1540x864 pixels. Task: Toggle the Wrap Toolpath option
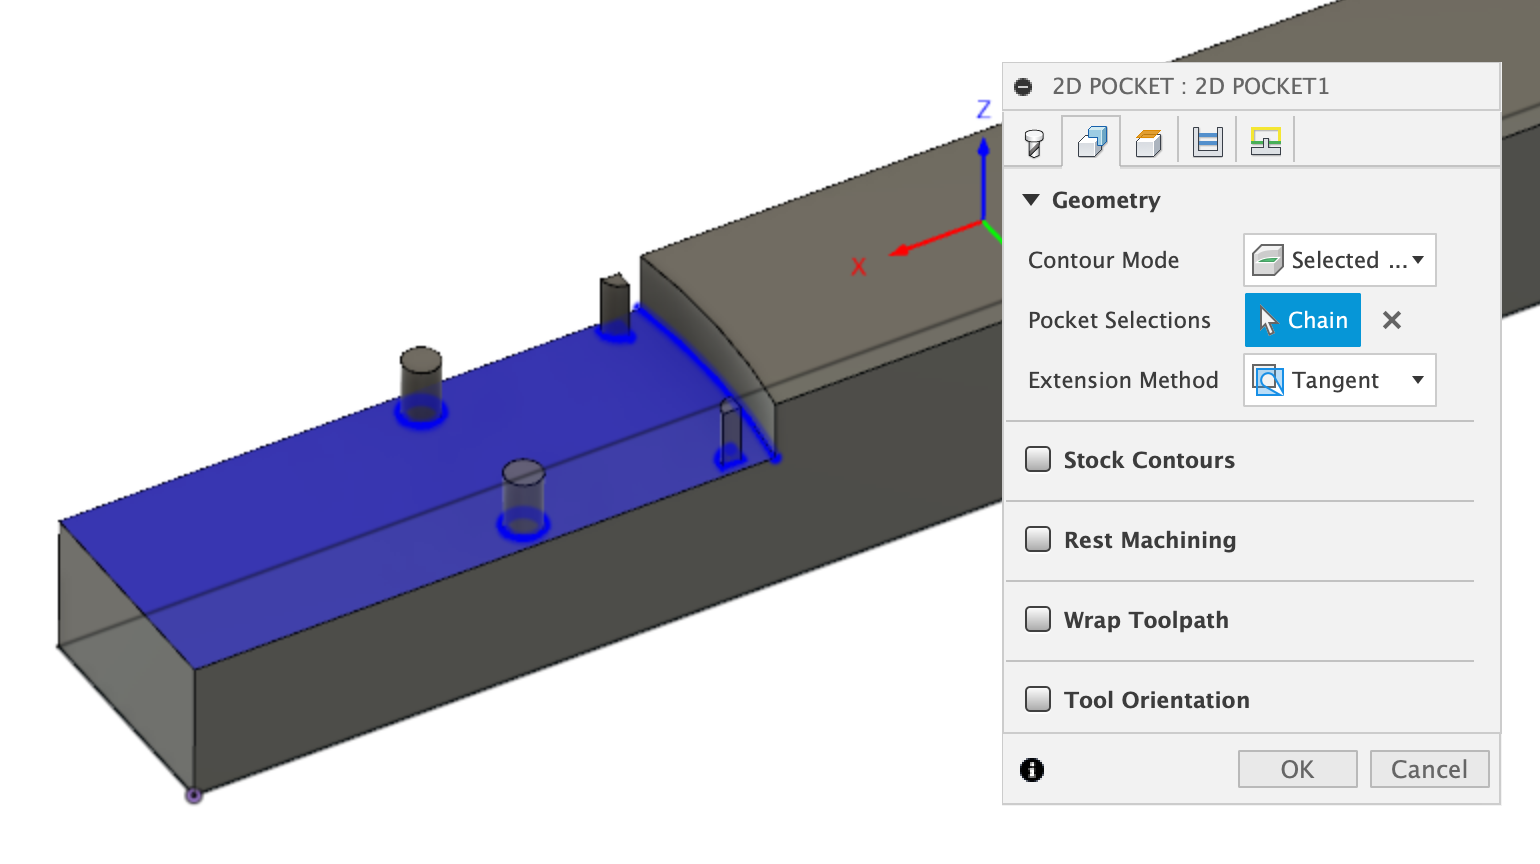pyautogui.click(x=1037, y=619)
